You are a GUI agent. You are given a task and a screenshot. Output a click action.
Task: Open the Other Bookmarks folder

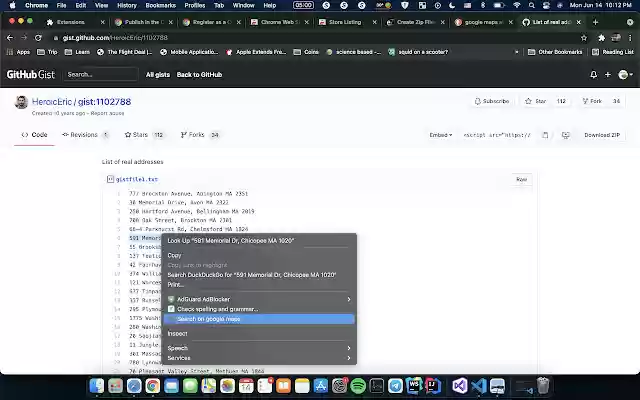point(555,52)
